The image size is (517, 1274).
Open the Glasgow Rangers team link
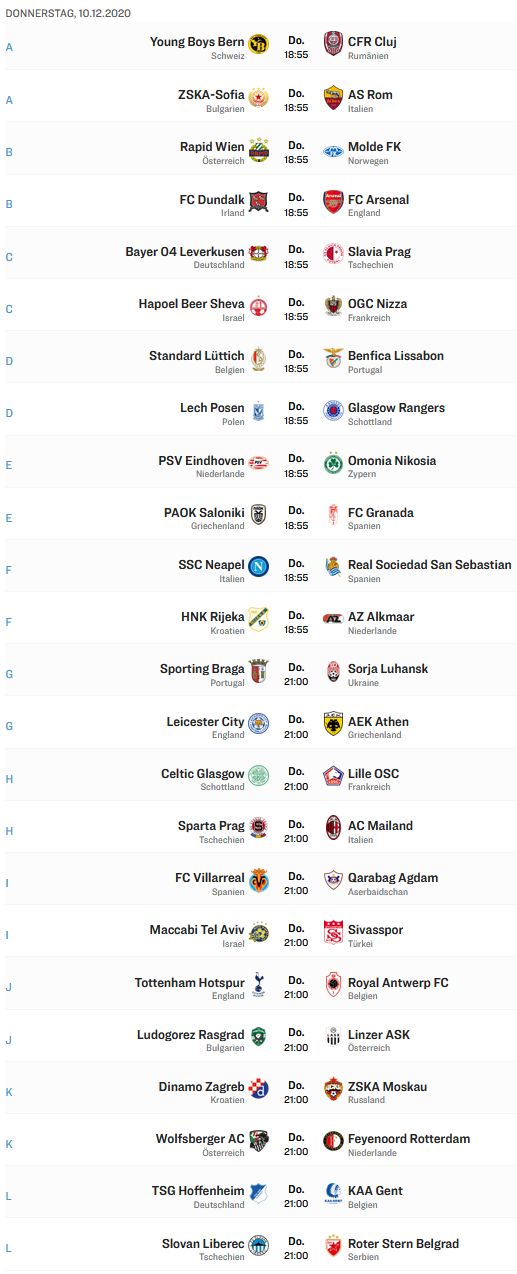pyautogui.click(x=397, y=408)
